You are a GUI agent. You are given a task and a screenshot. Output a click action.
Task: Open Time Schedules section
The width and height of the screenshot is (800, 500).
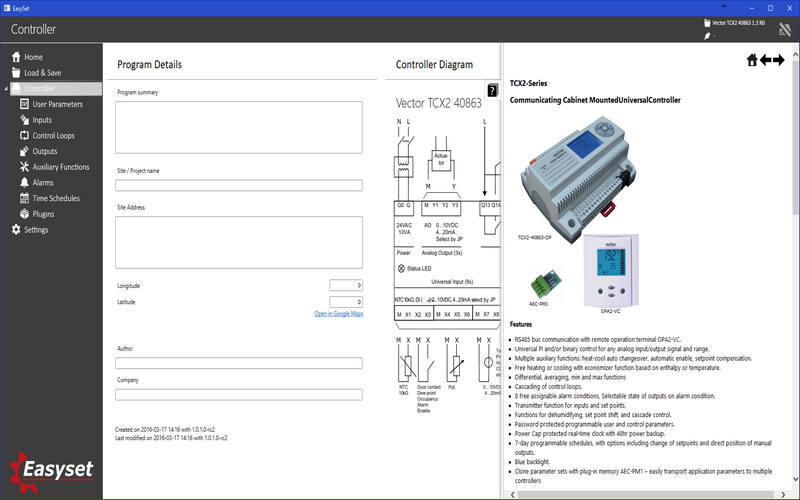point(56,198)
